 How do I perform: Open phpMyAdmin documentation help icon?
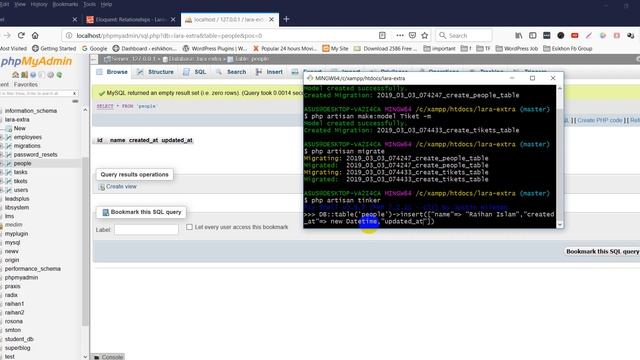click(33, 75)
